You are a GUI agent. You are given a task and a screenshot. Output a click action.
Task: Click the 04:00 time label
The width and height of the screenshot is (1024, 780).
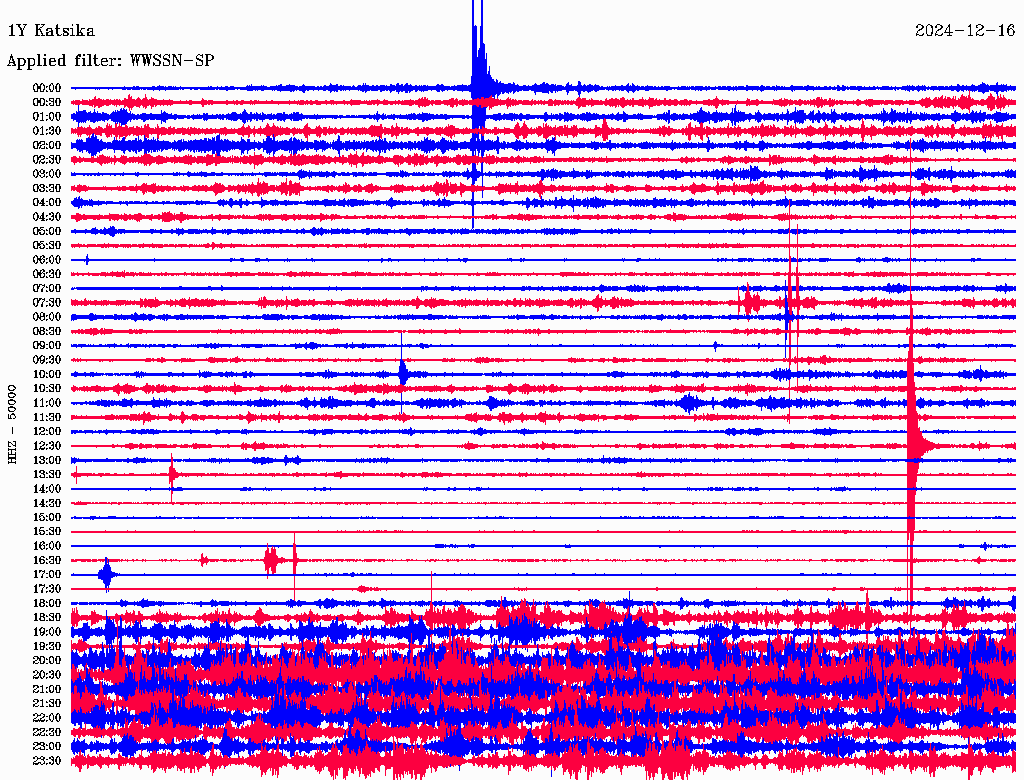[x=47, y=203]
